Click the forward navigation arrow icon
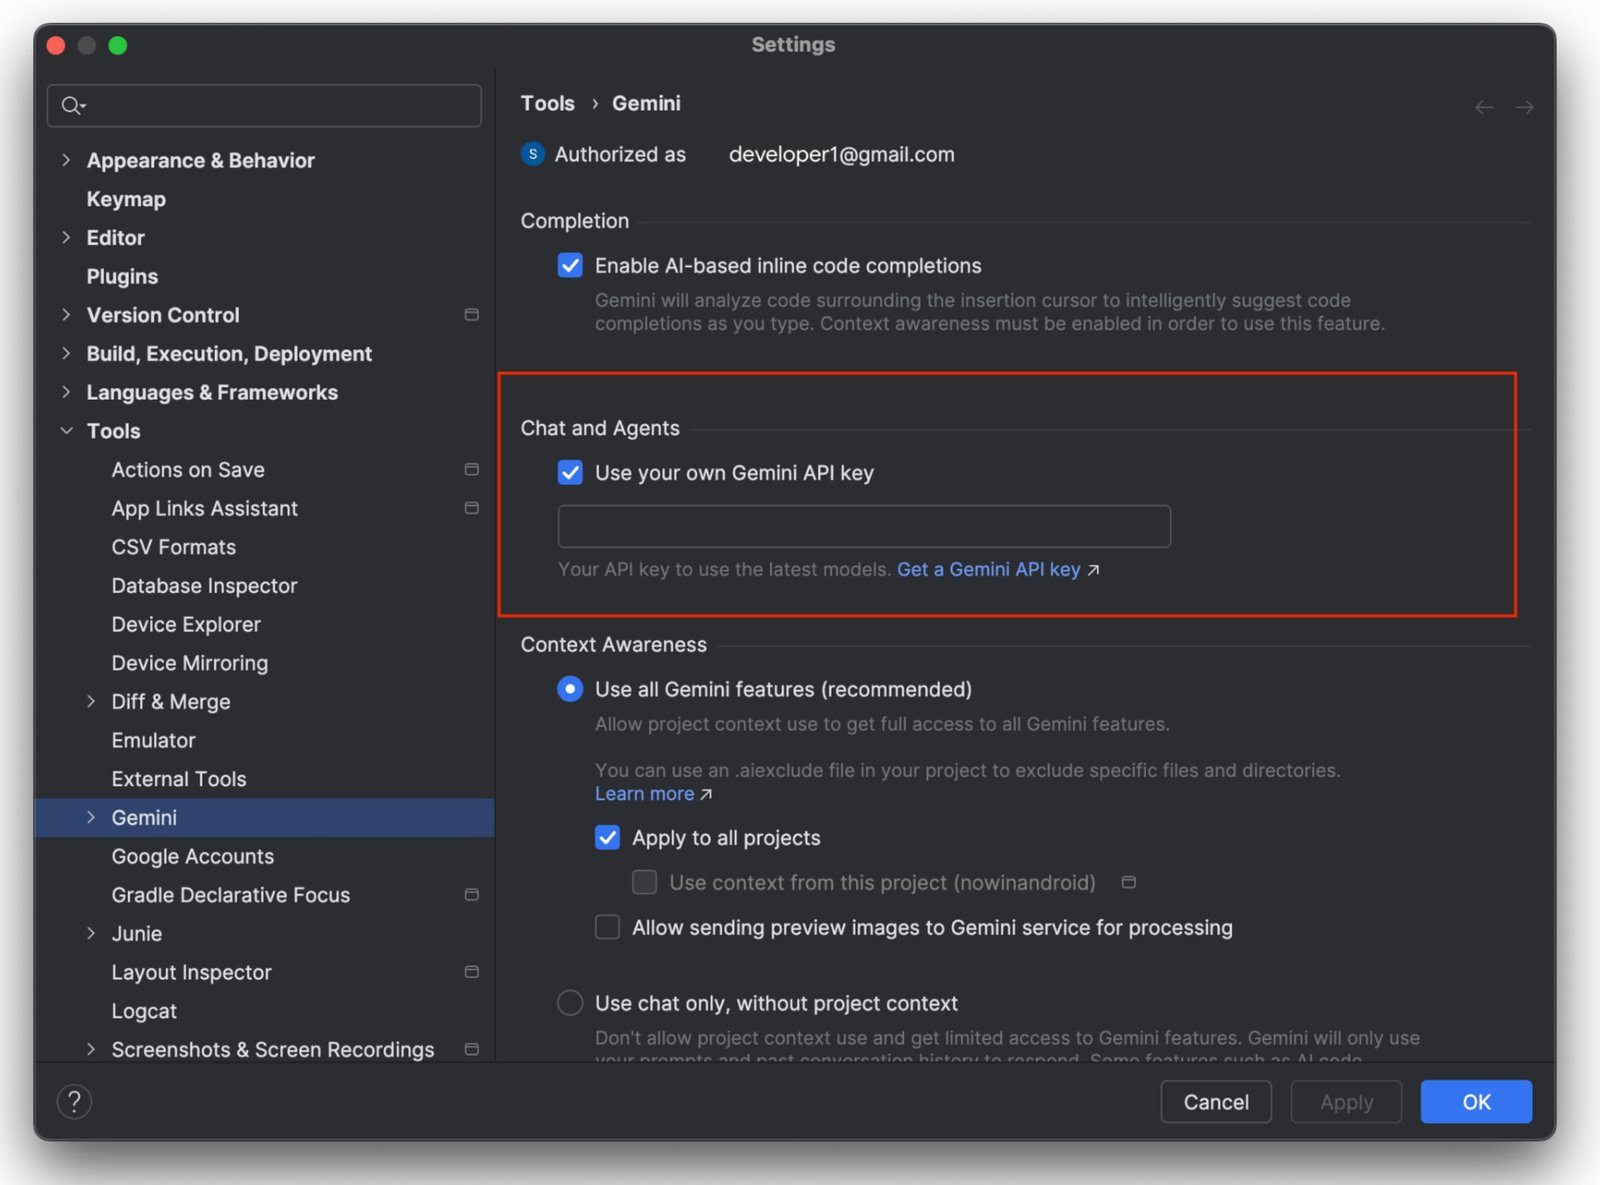The width and height of the screenshot is (1600, 1185). pos(1524,107)
